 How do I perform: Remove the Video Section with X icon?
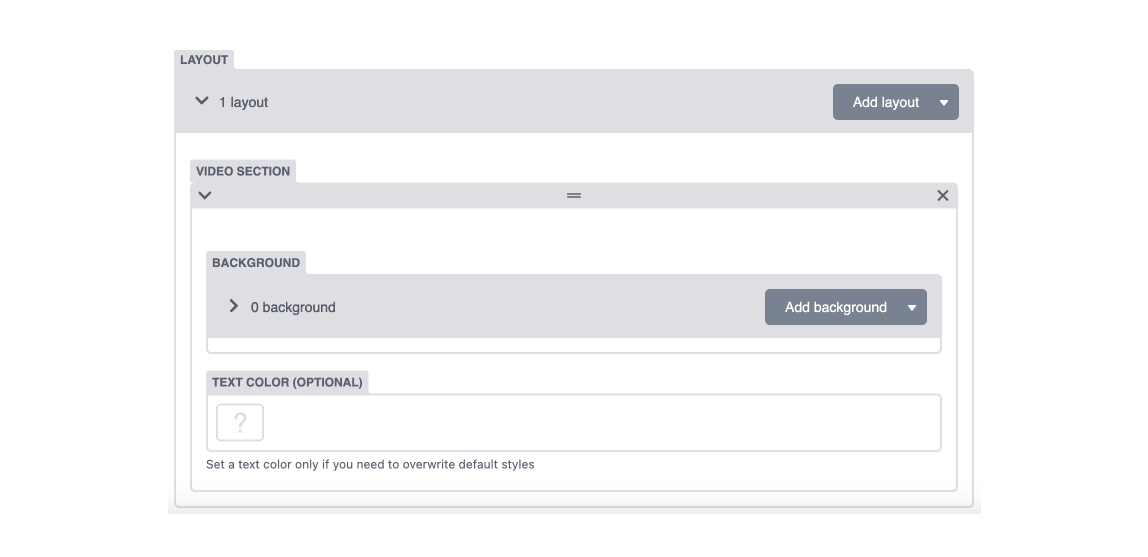coord(943,195)
